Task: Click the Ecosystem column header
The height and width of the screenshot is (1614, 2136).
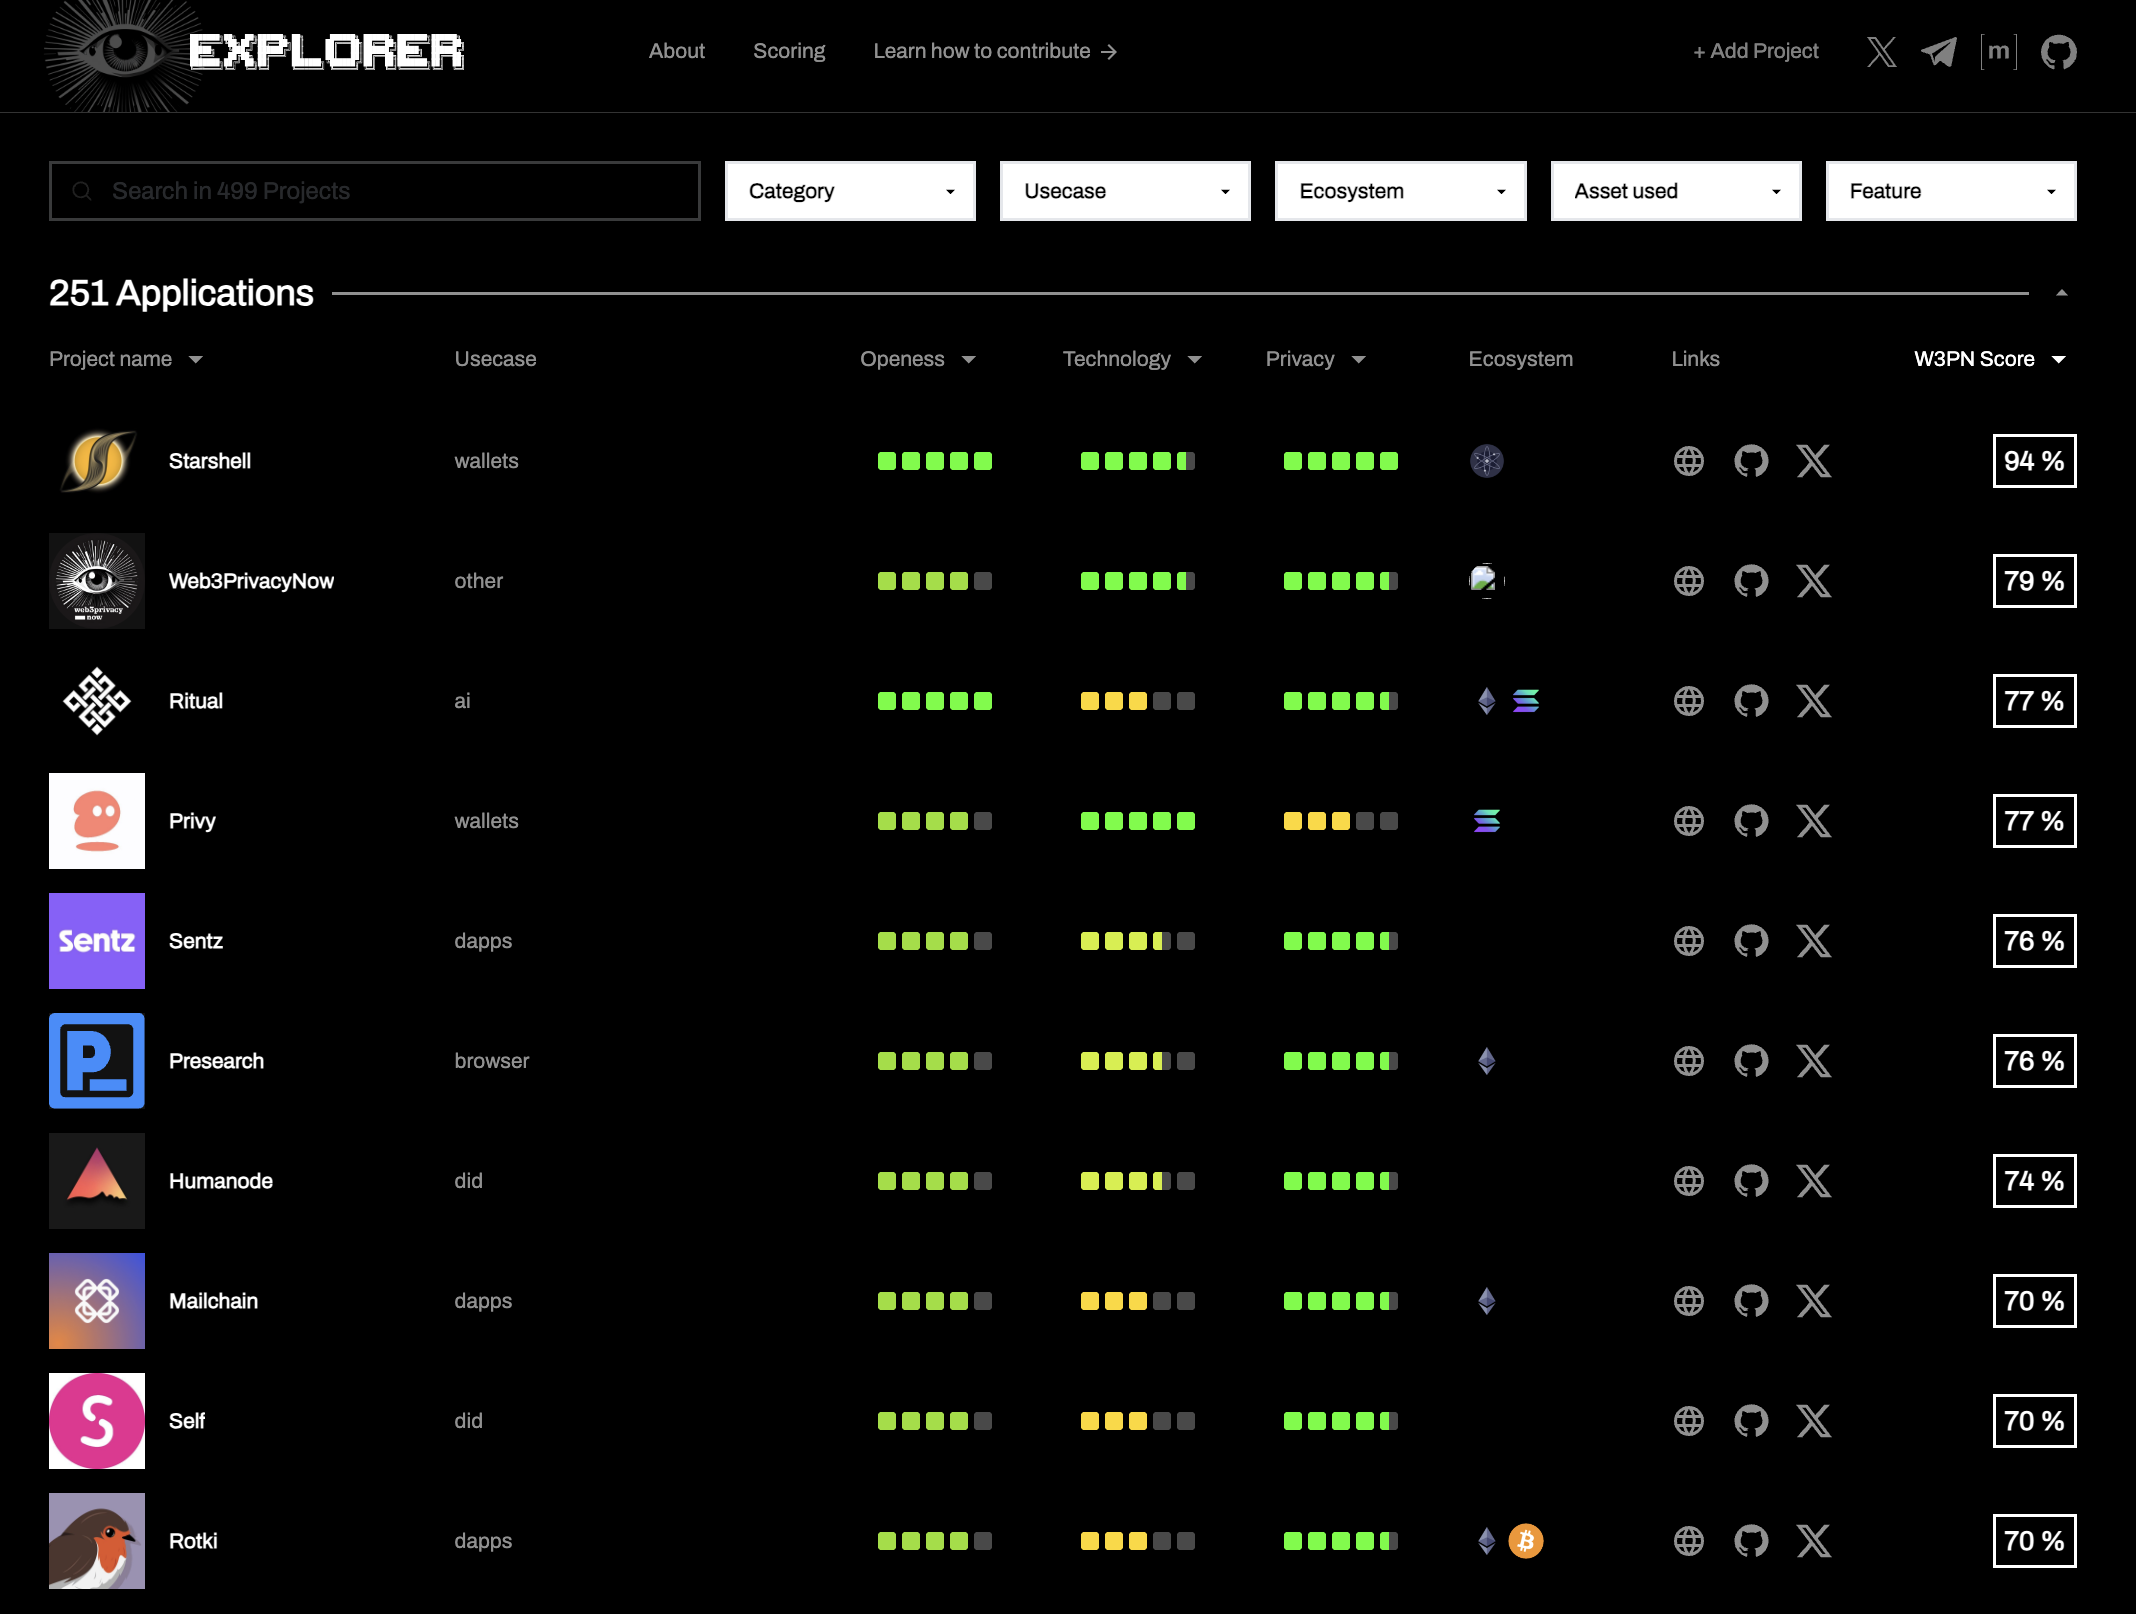Action: tap(1520, 359)
